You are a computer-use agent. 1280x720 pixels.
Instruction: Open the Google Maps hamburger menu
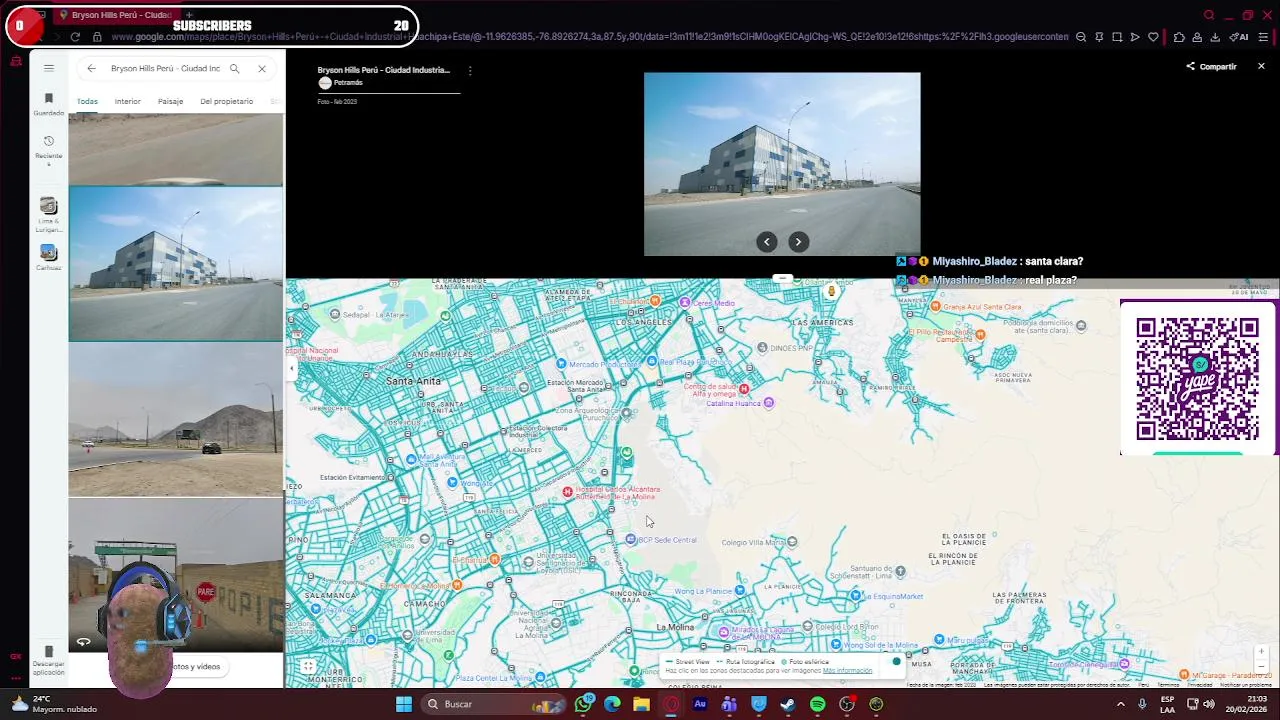pos(48,68)
